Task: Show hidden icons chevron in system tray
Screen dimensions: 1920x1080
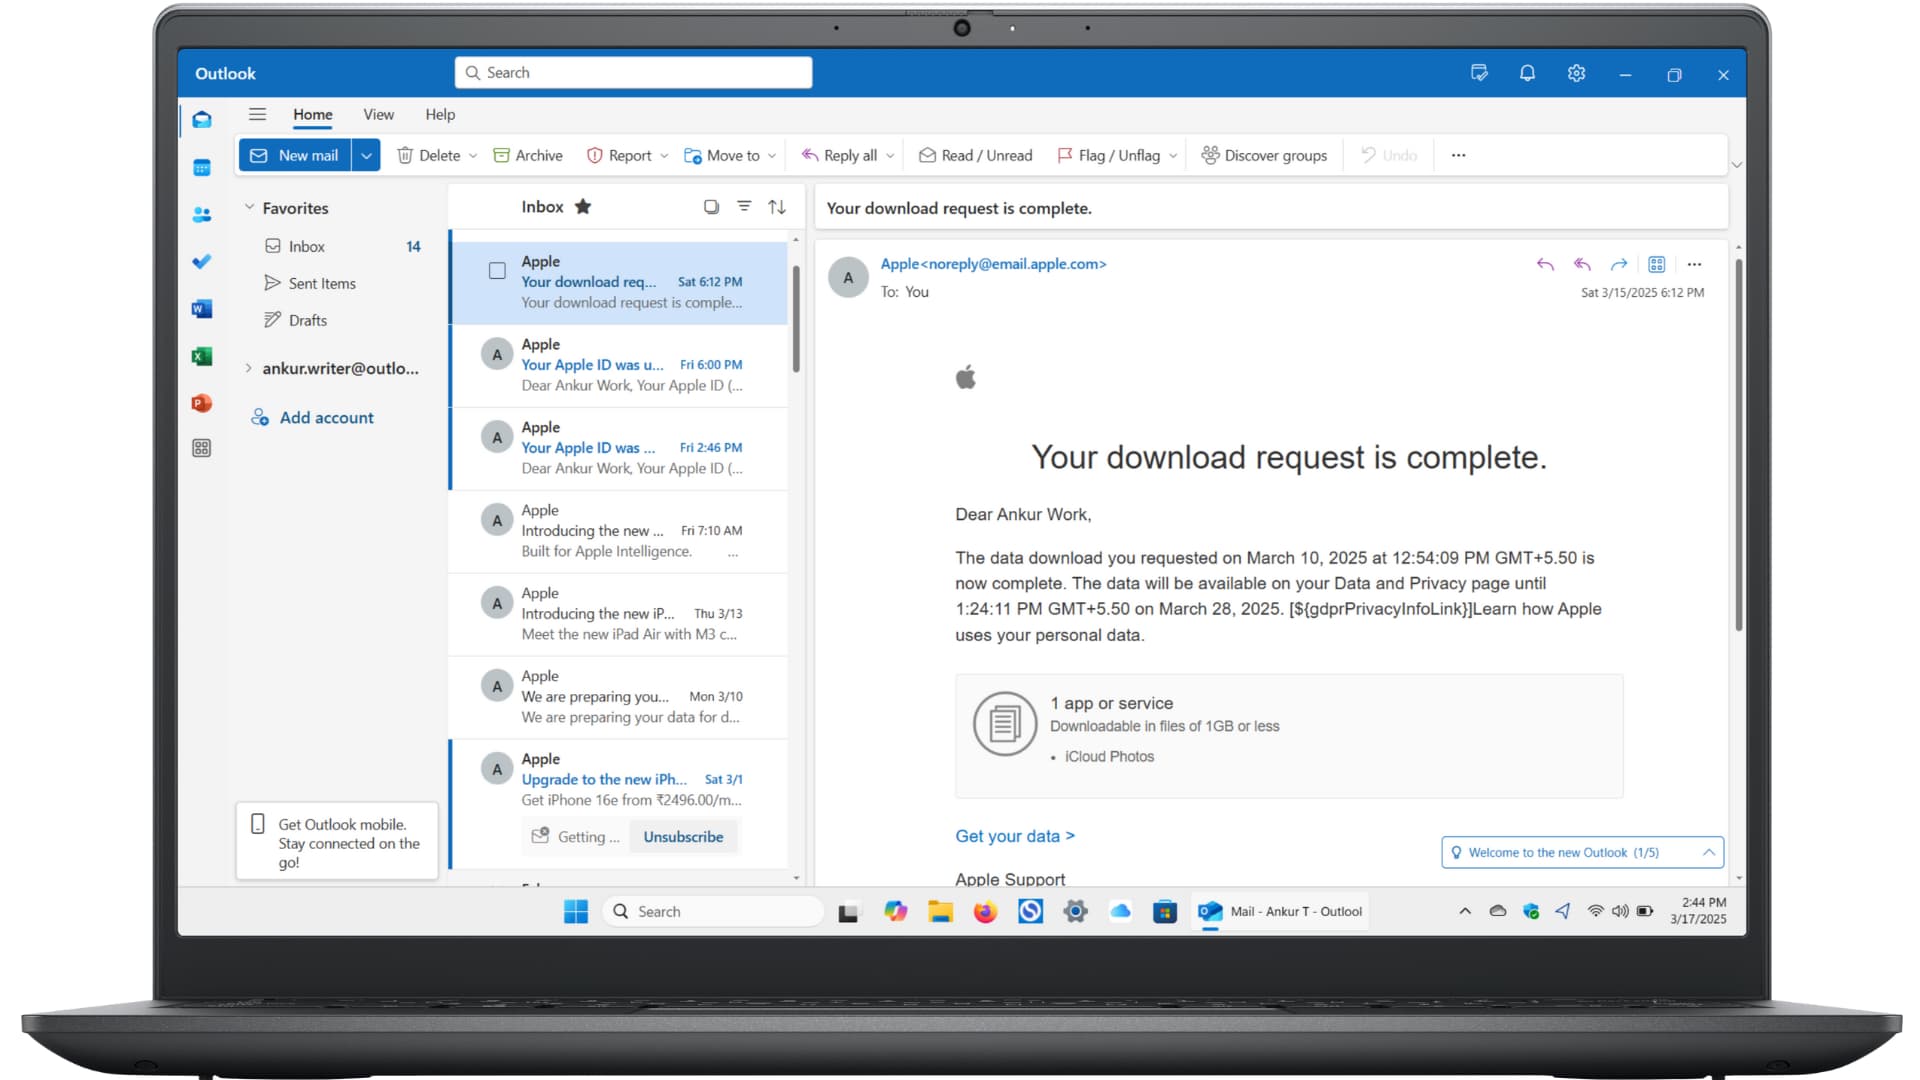Action: point(1465,911)
